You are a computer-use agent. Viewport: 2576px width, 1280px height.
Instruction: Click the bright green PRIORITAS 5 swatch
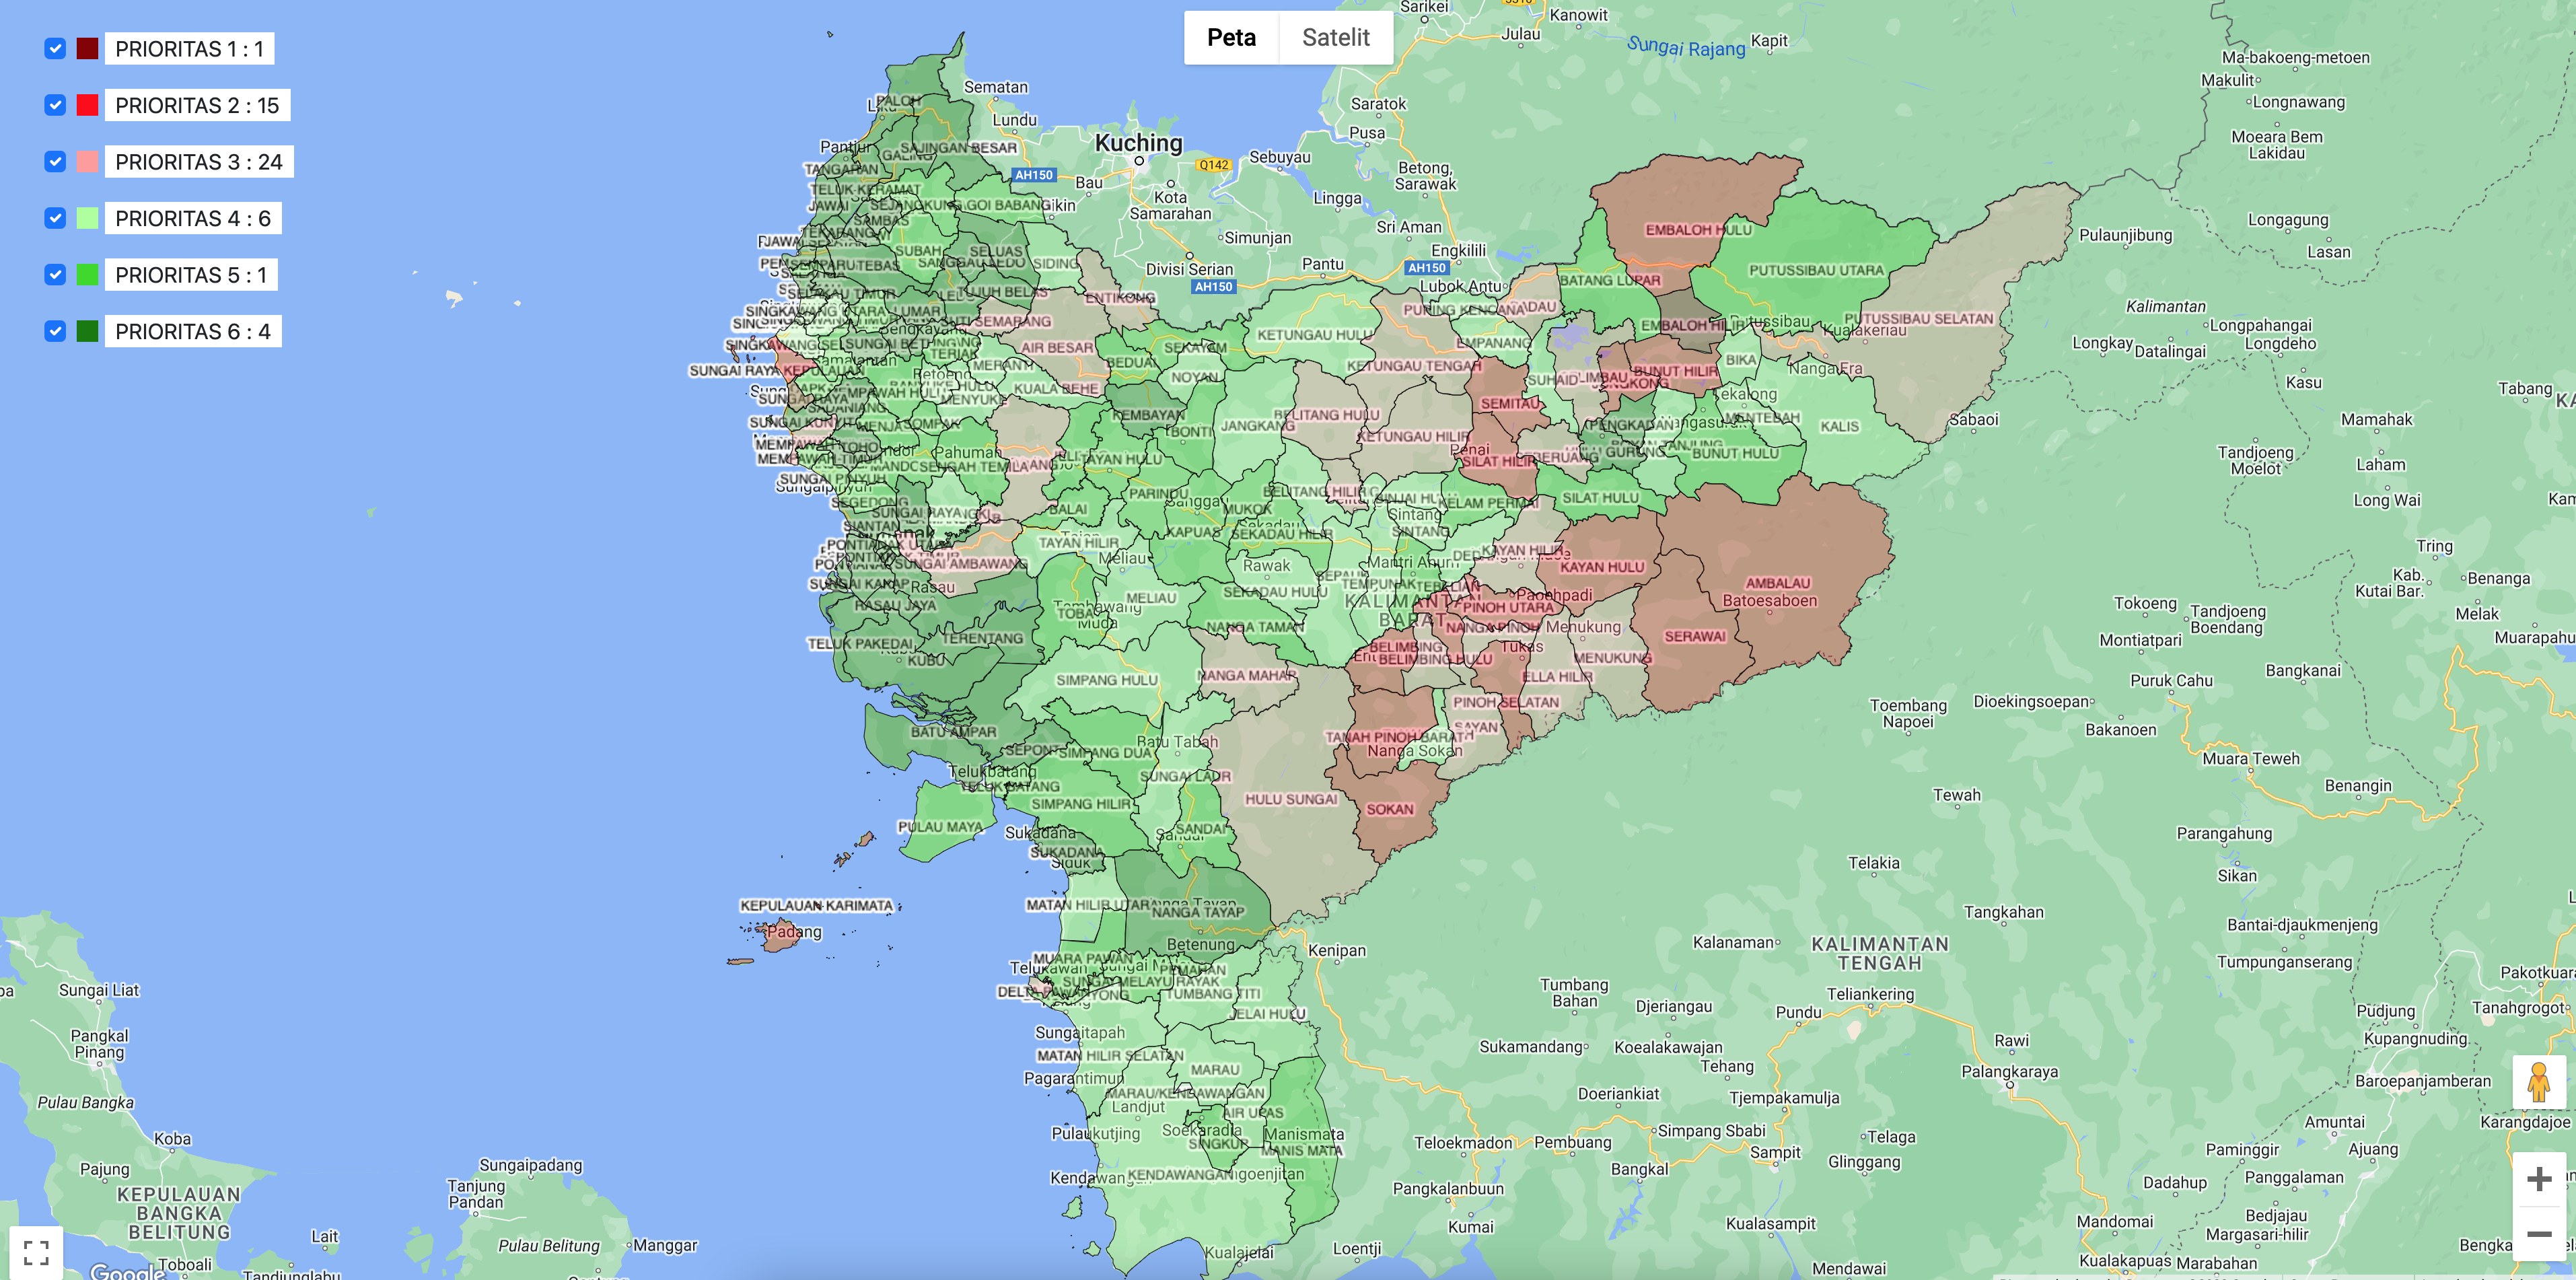point(88,275)
